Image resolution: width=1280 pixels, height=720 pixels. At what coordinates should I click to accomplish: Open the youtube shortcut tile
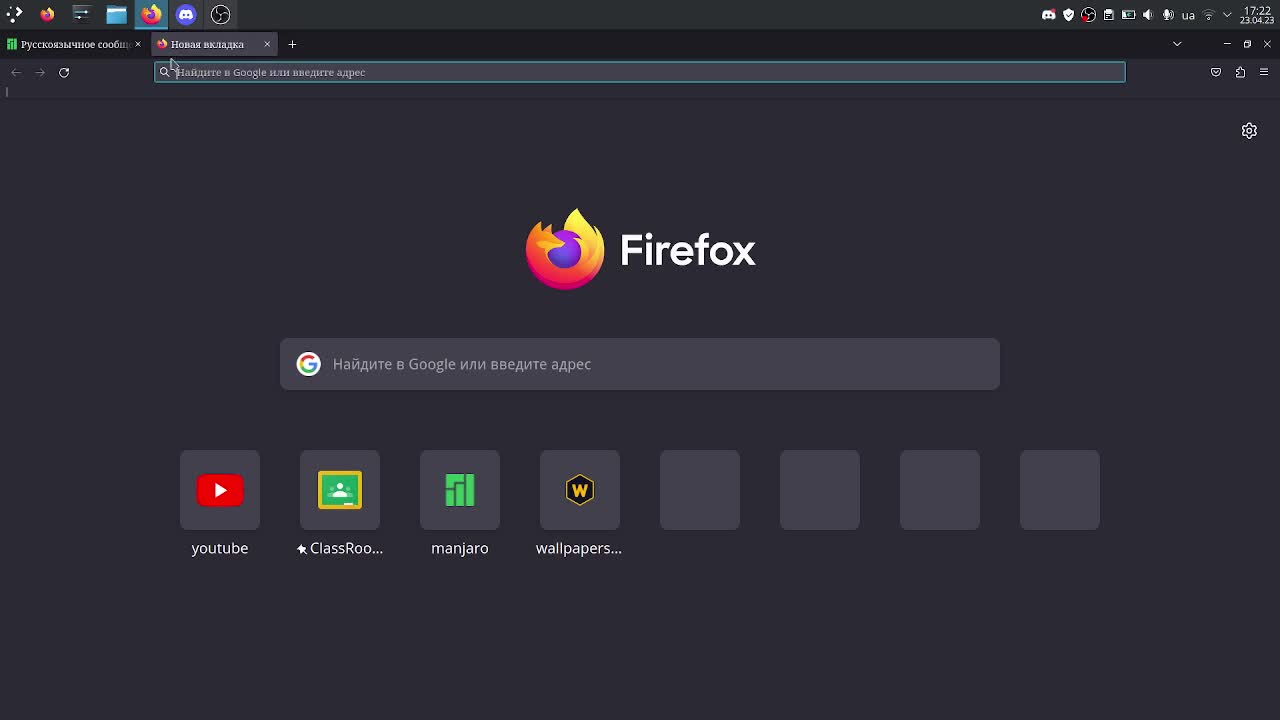(220, 490)
